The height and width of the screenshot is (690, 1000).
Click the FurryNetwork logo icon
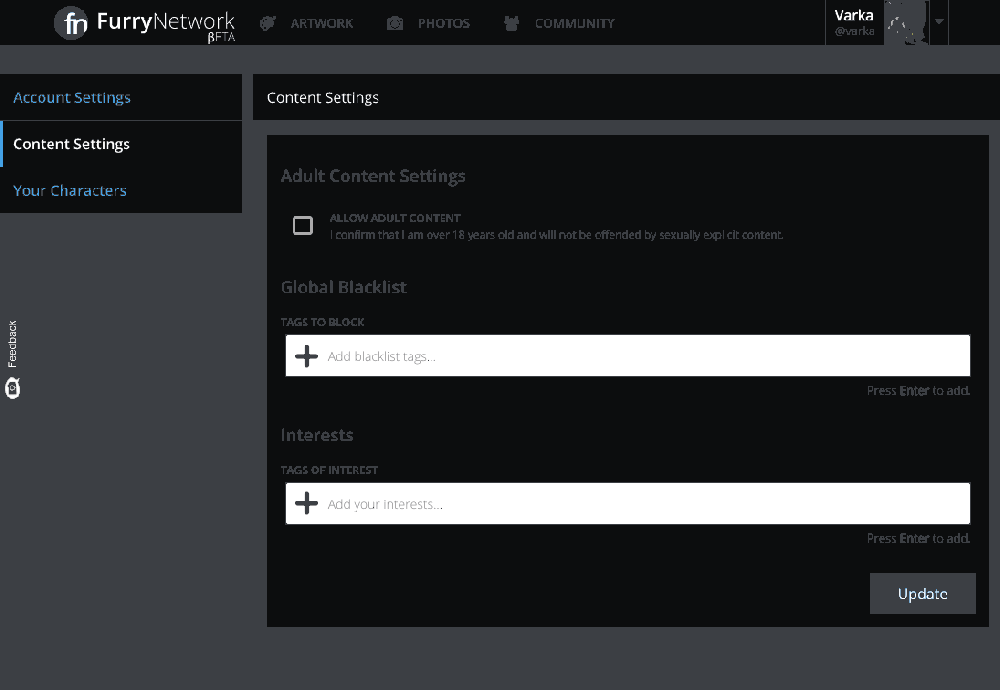coord(71,23)
